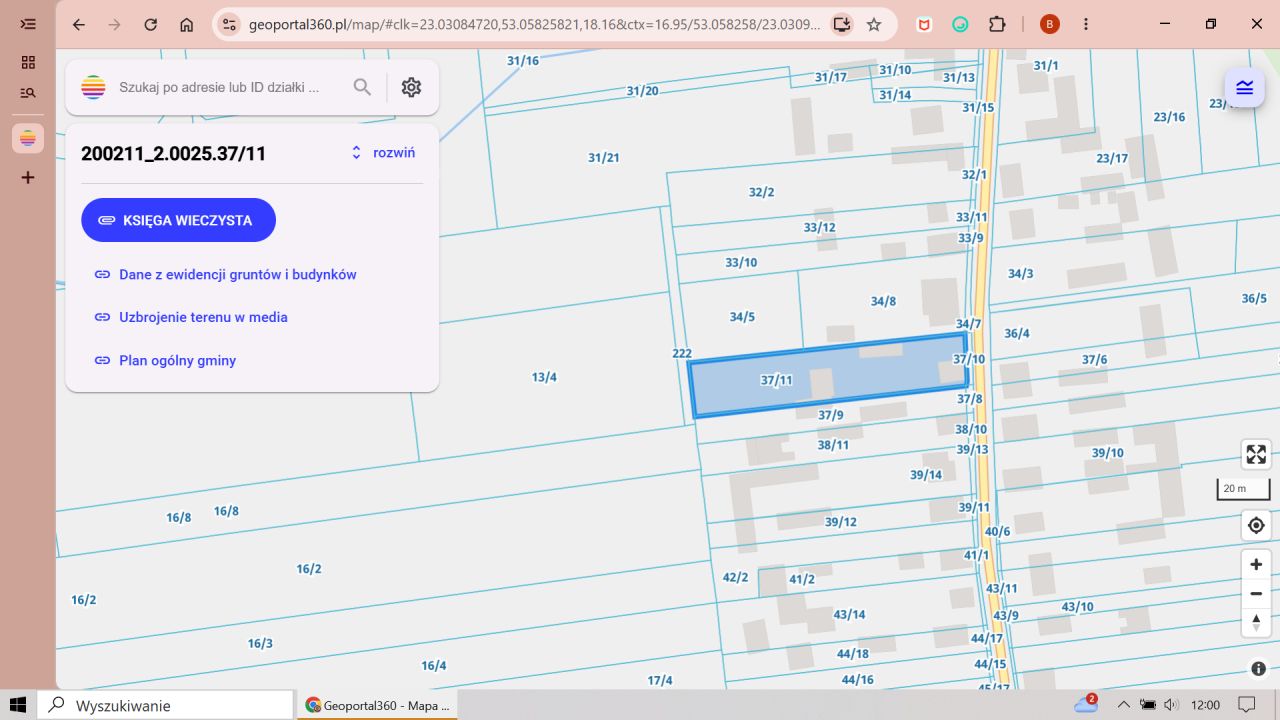Viewport: 1280px width, 720px height.
Task: Toggle the vertical tabs sidebar
Action: tap(28, 24)
